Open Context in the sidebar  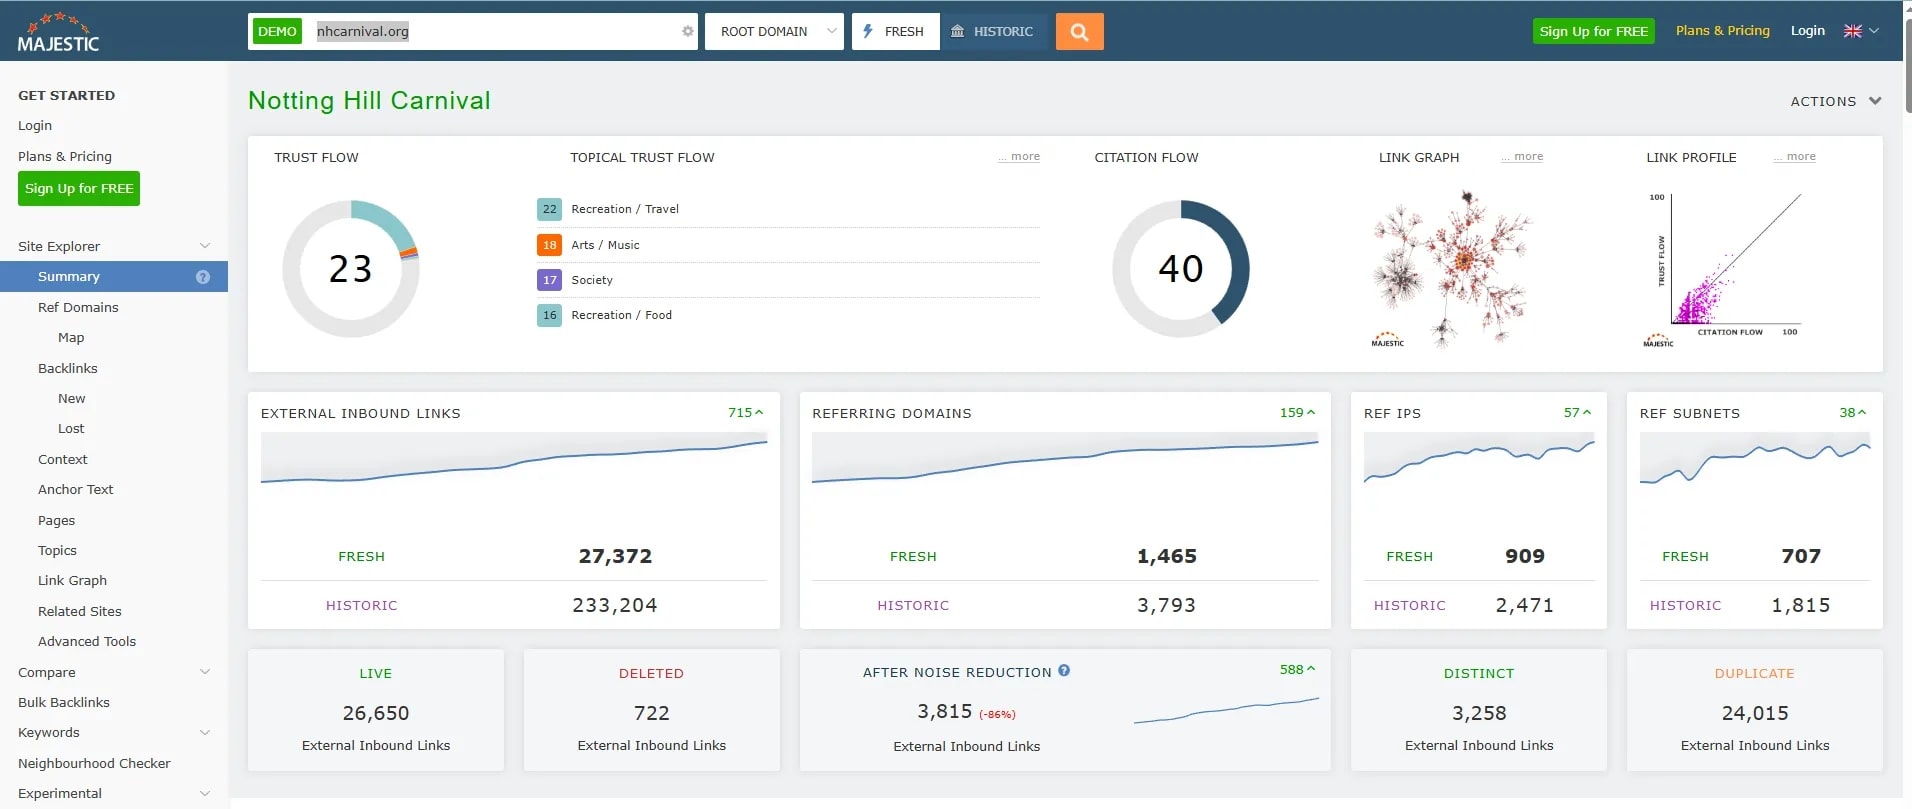(x=62, y=459)
